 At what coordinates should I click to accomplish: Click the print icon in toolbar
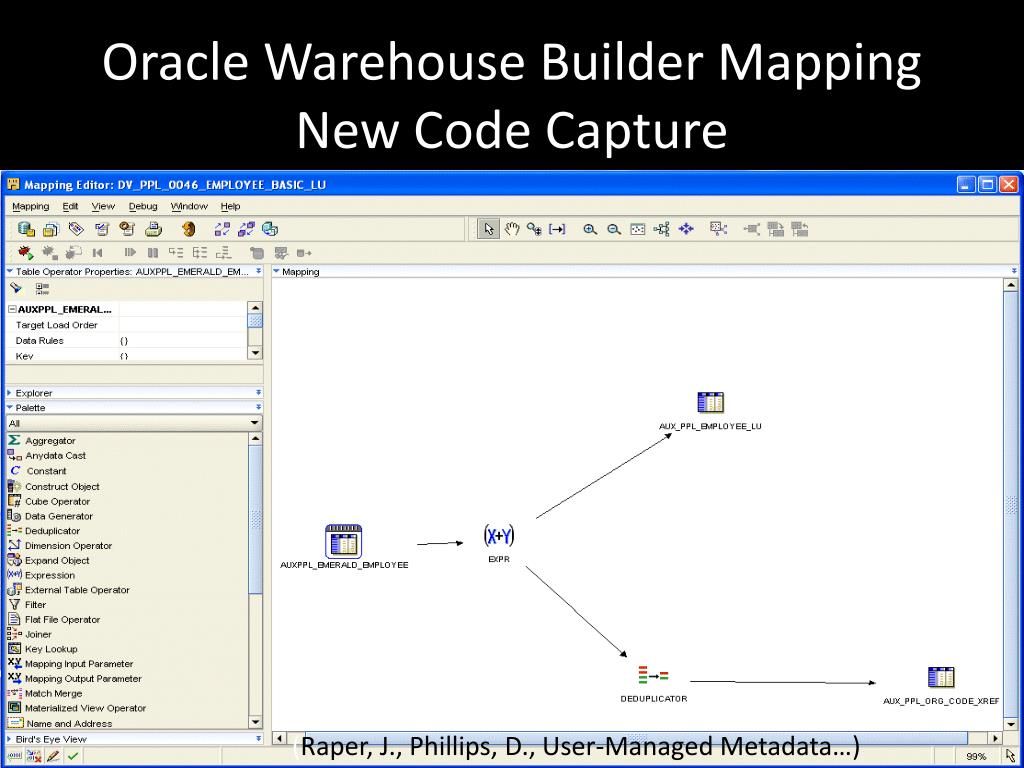[154, 229]
